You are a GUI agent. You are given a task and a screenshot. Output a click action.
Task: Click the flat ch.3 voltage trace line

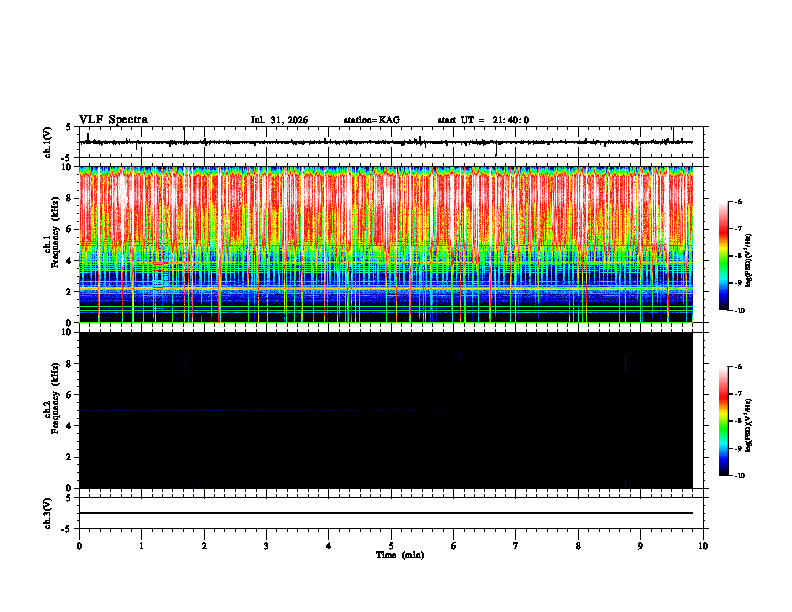pos(386,513)
